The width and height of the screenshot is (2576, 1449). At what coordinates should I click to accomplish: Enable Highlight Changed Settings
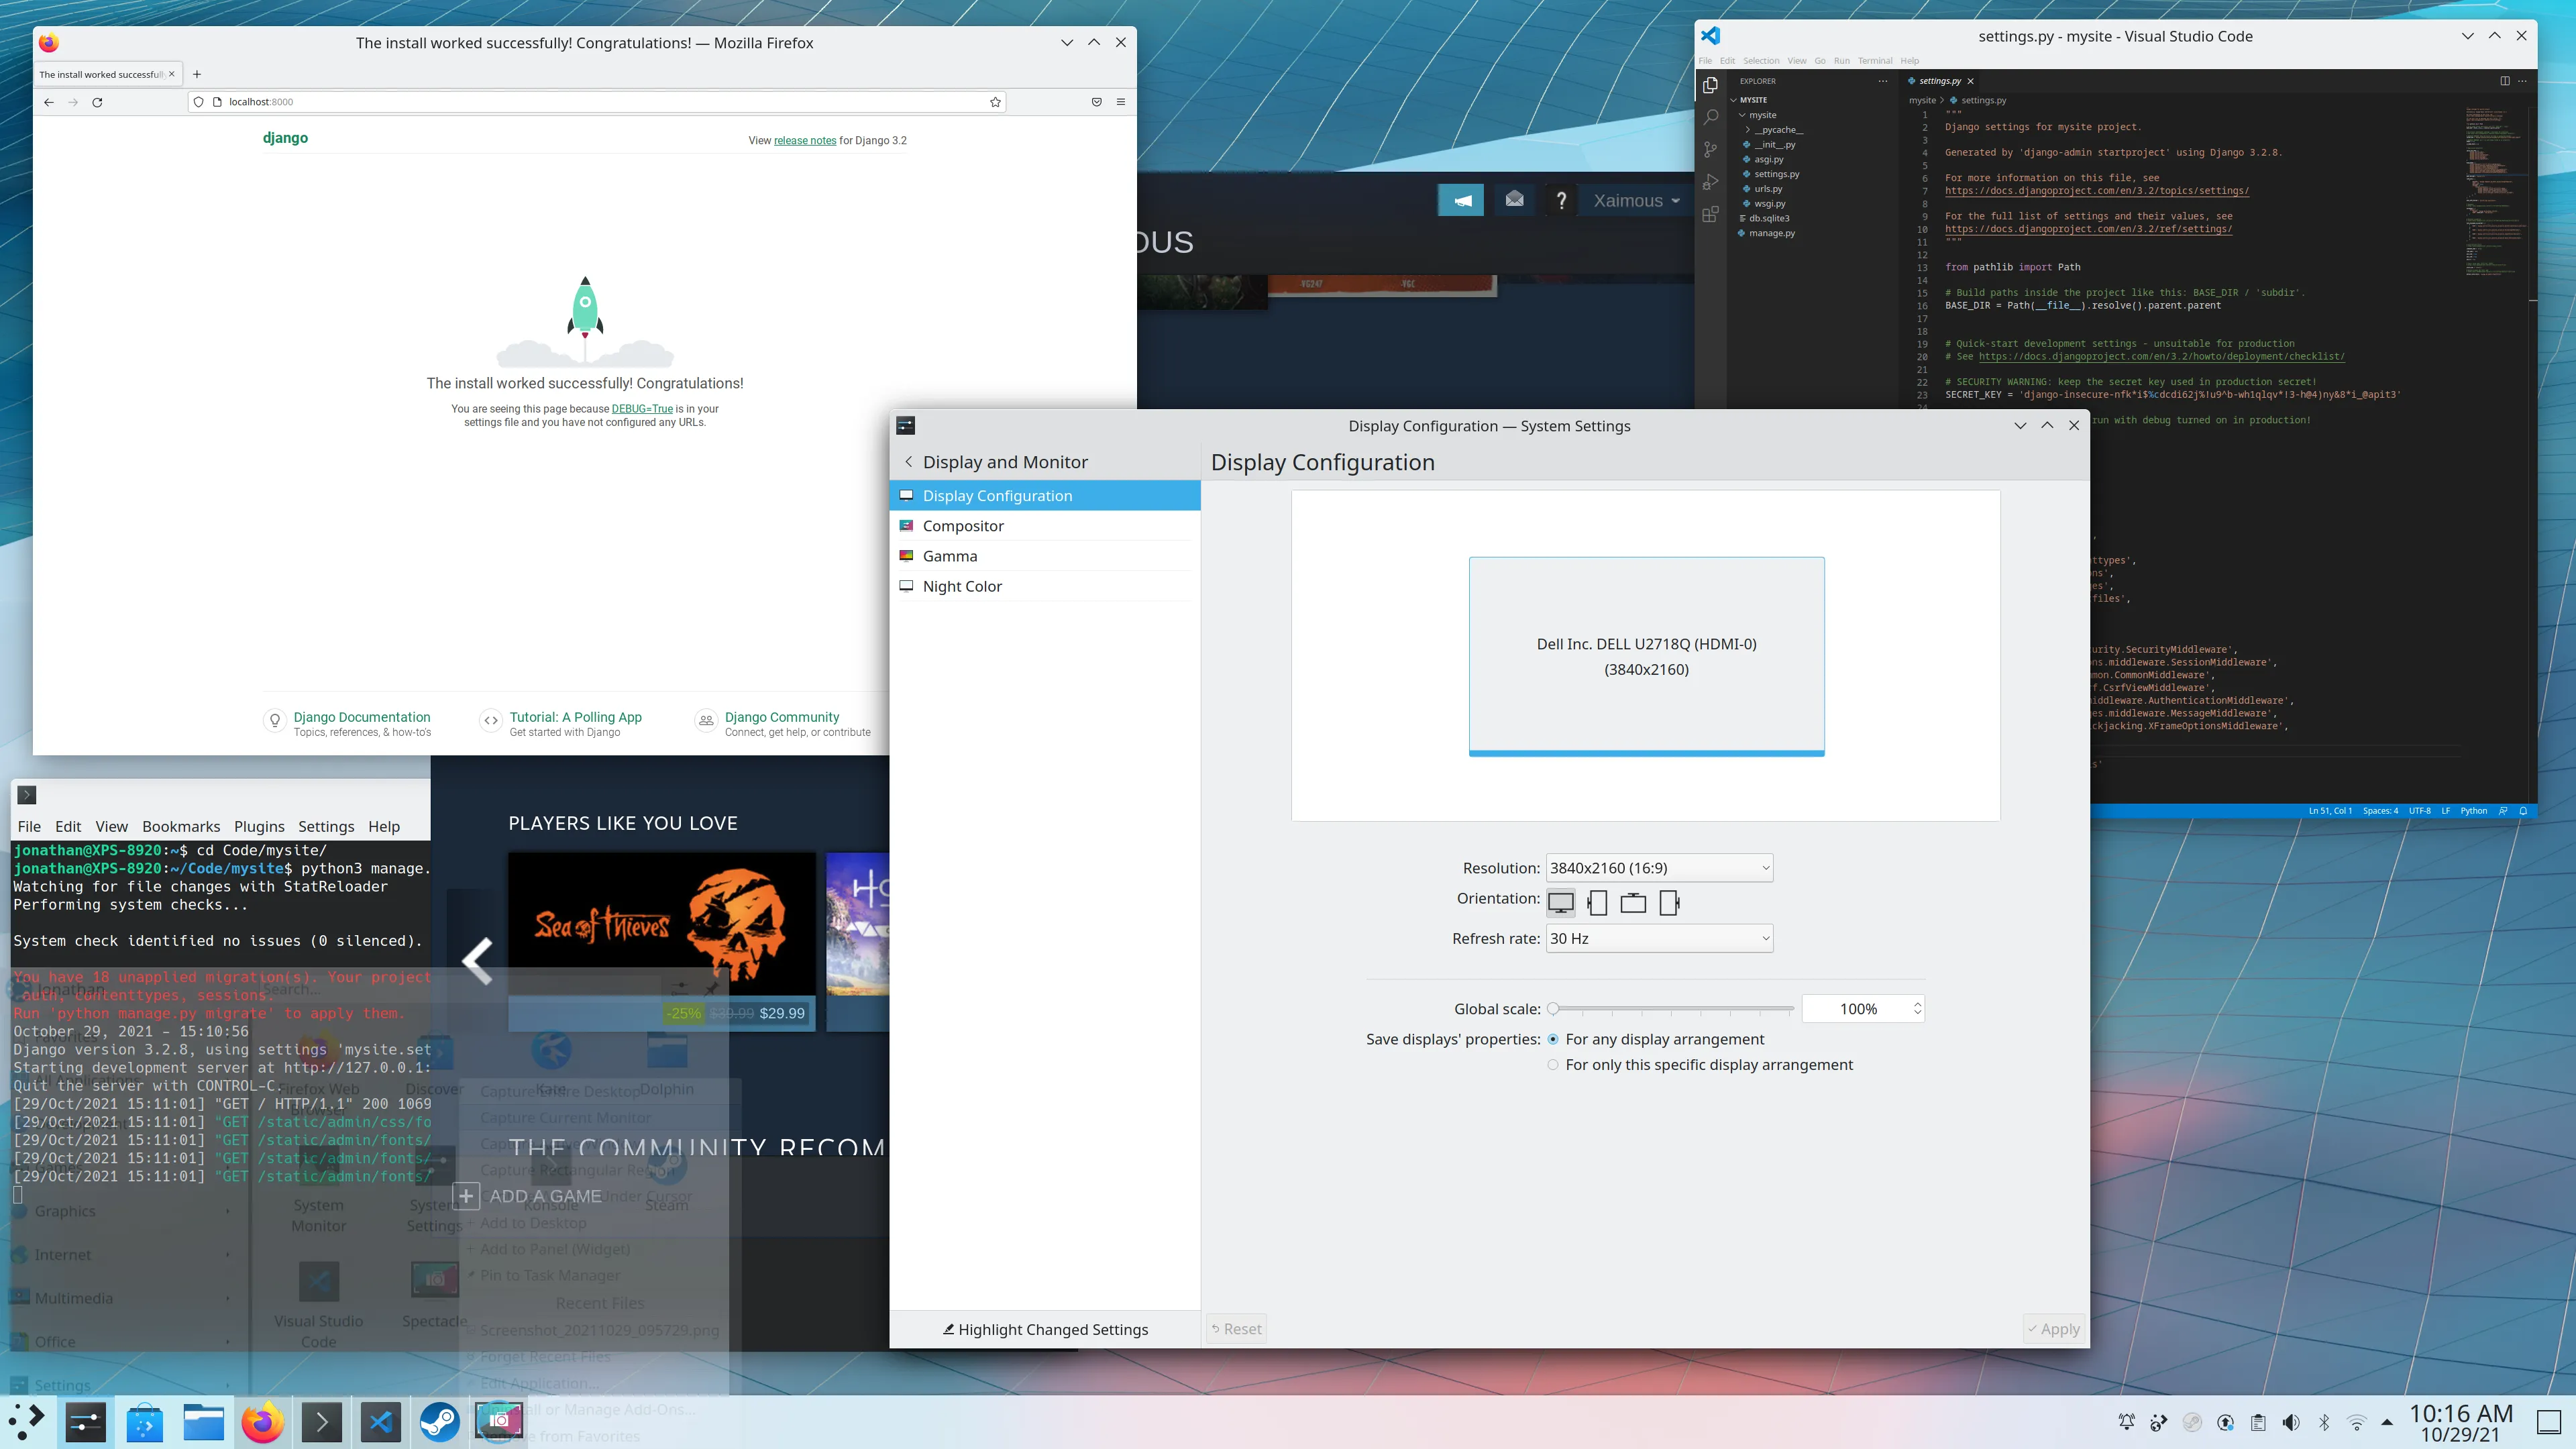1046,1329
